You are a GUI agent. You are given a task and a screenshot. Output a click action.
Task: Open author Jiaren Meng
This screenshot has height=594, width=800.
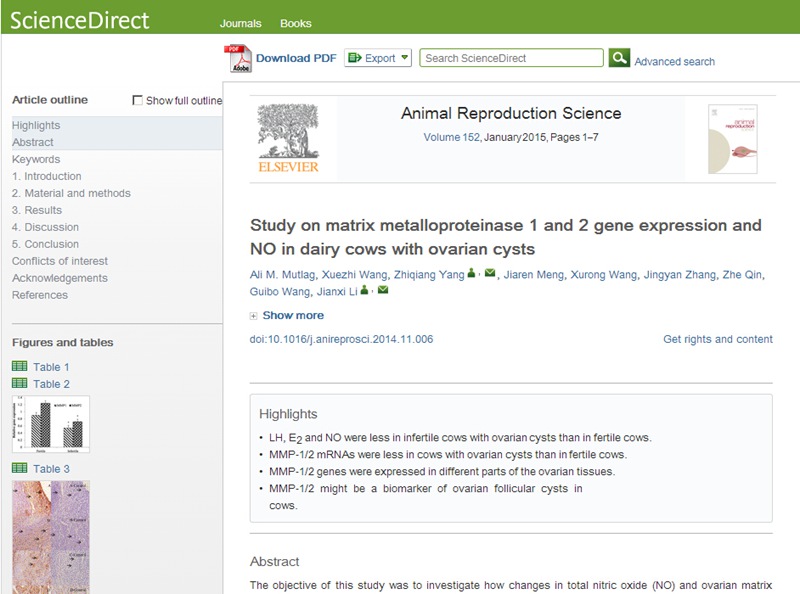533,275
